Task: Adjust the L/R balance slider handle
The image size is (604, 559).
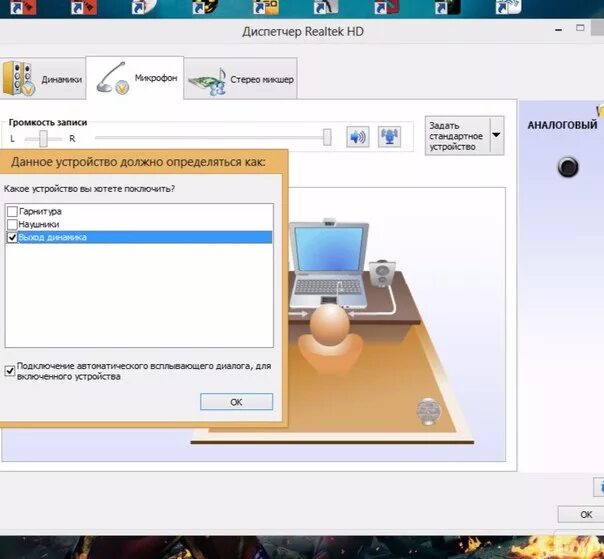Action: pyautogui.click(x=44, y=138)
